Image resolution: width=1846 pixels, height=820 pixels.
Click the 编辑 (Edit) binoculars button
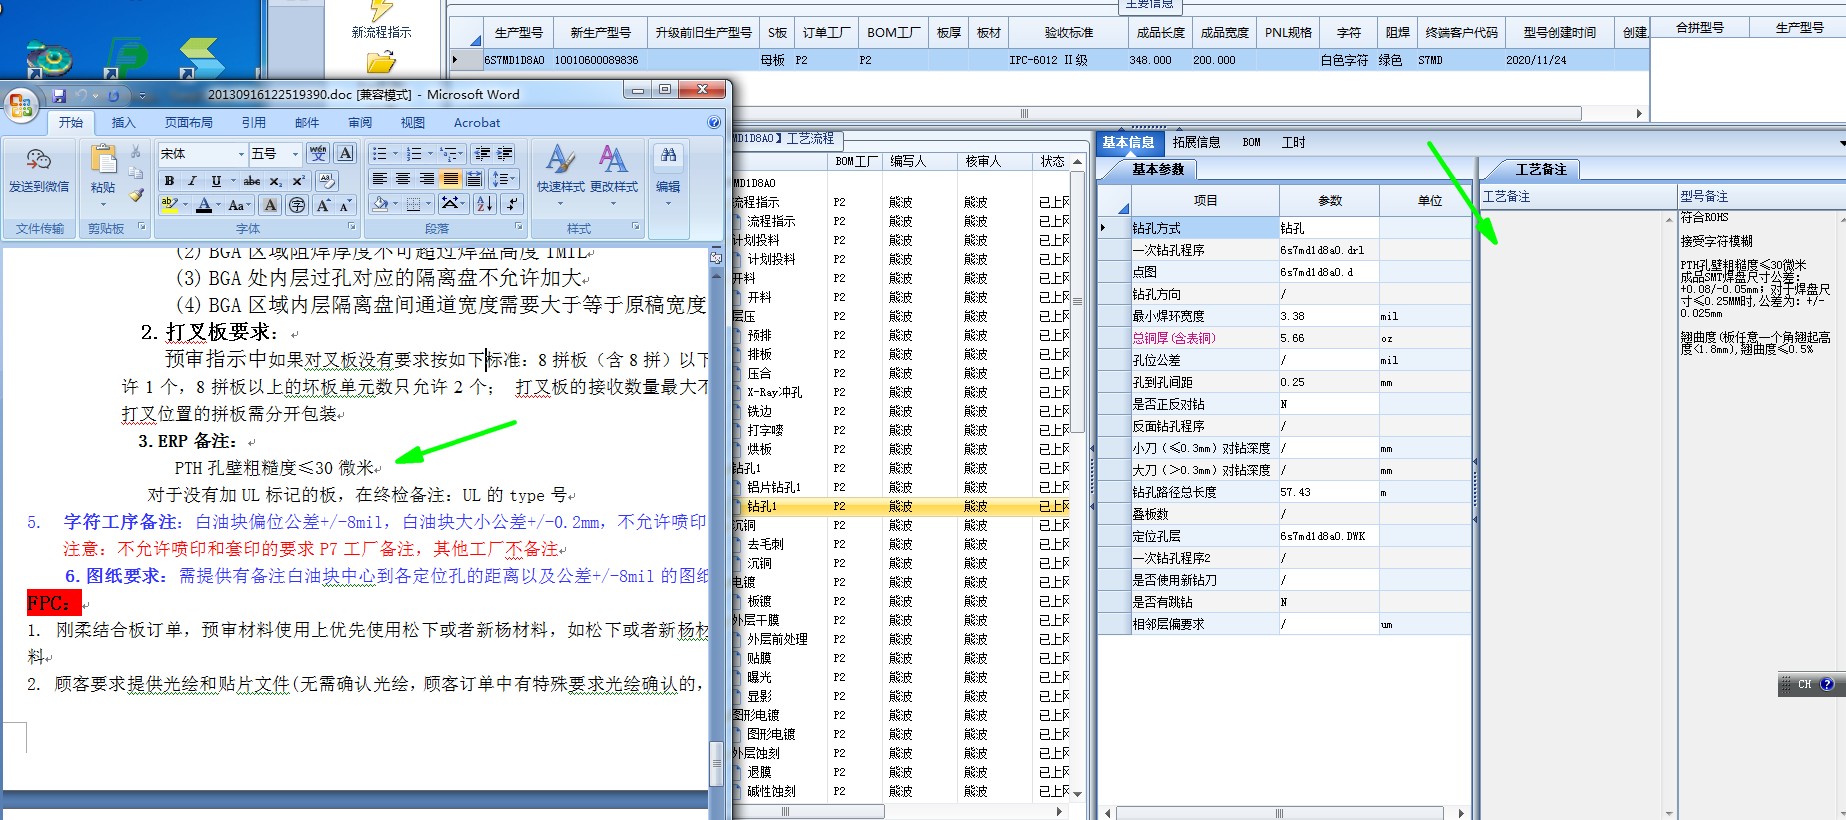coord(668,175)
